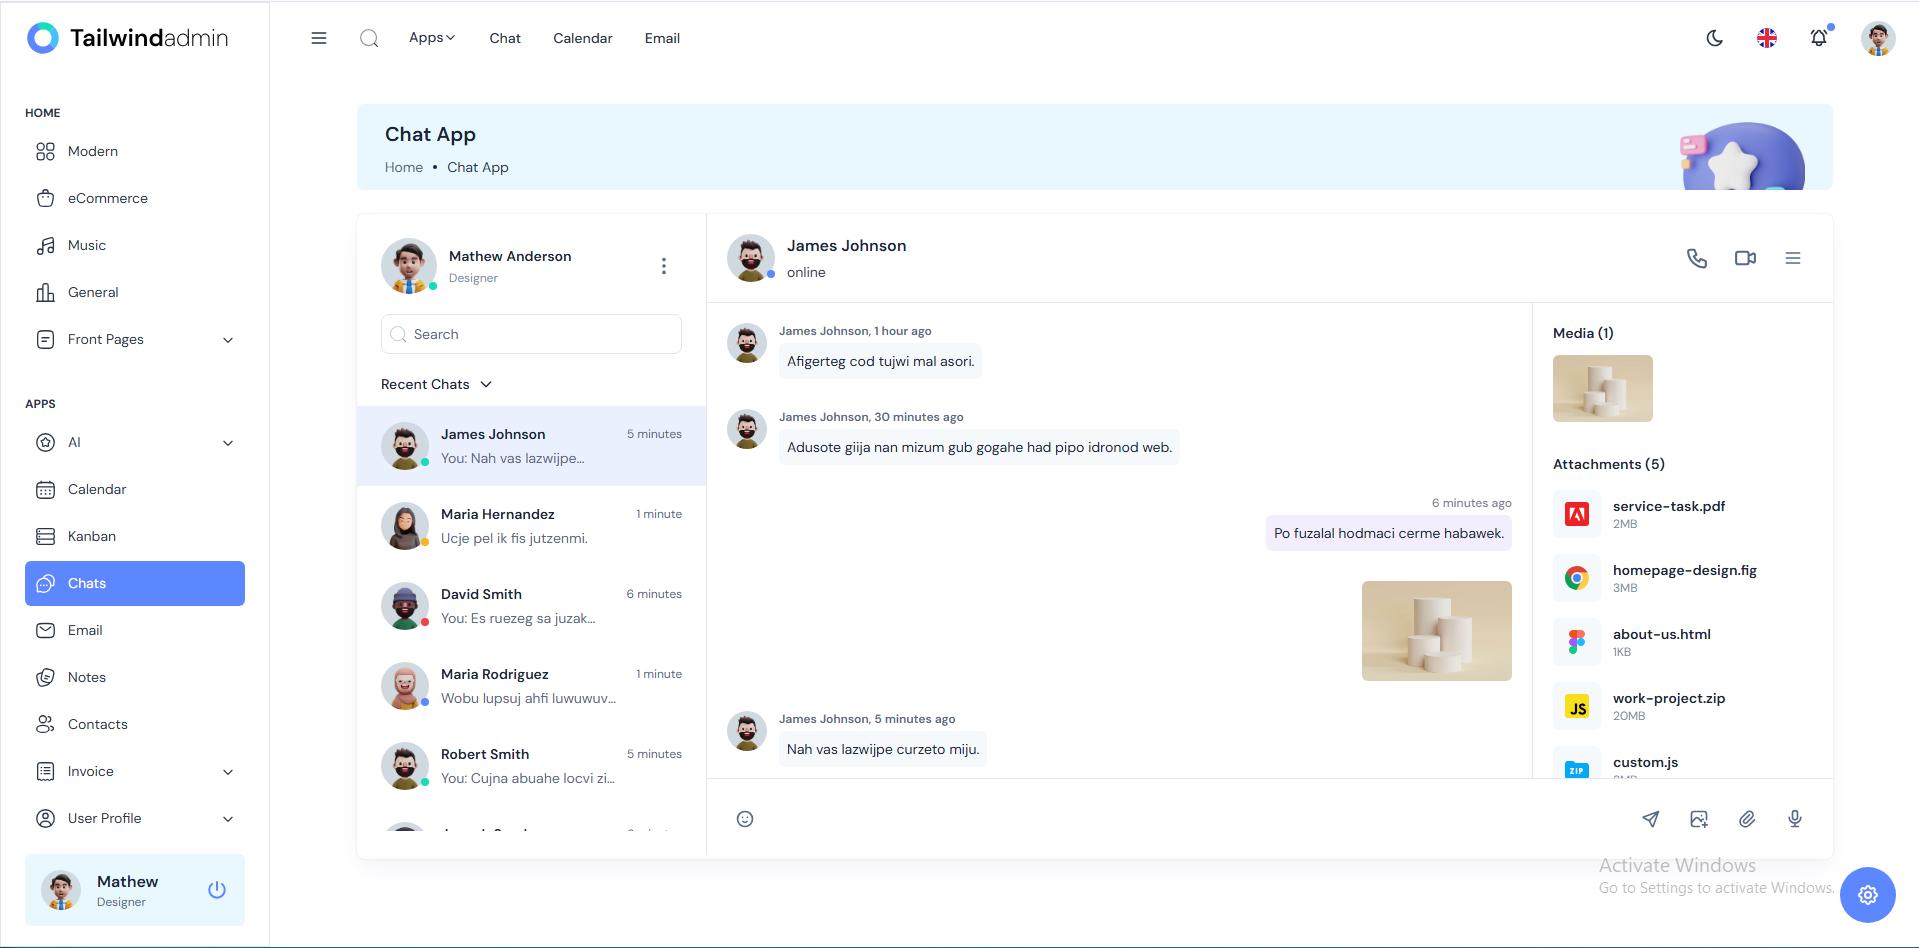The image size is (1919, 948).
Task: Open the Maria Hernandez conversation
Action: click(x=531, y=526)
